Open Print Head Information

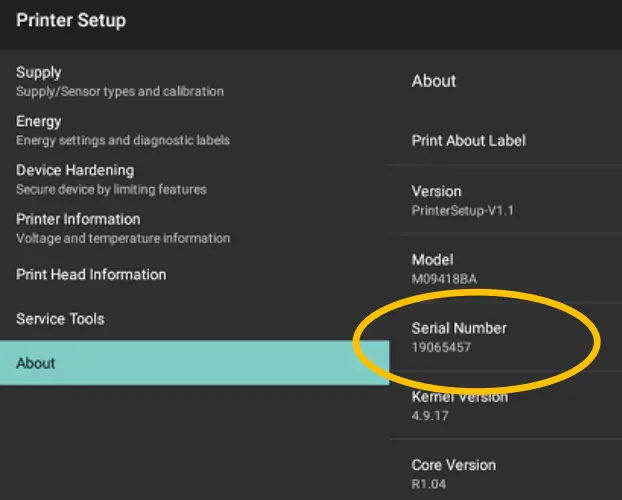[x=91, y=274]
